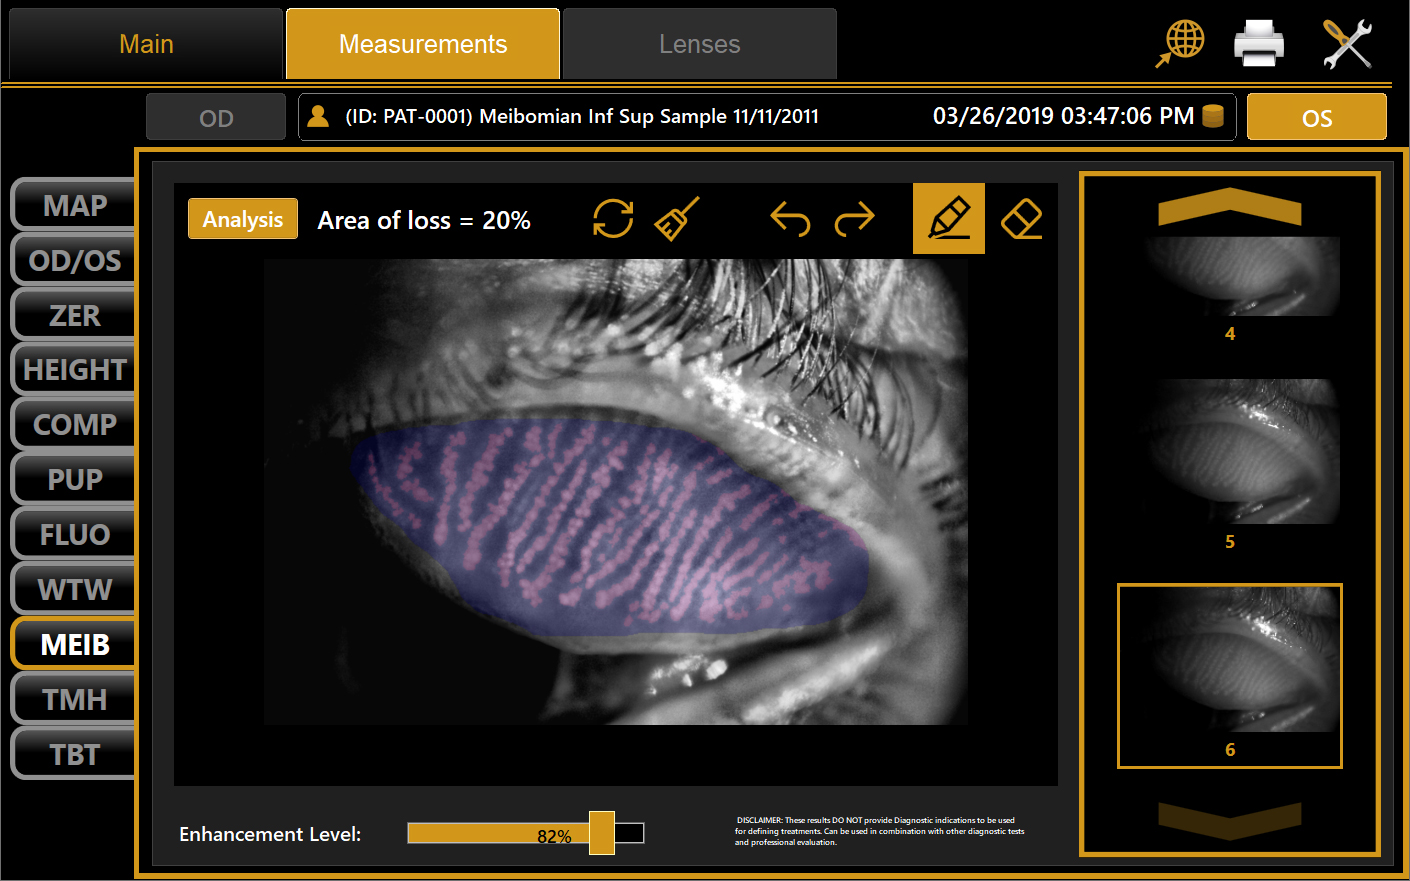Click the clear annotations broom icon

(676, 218)
